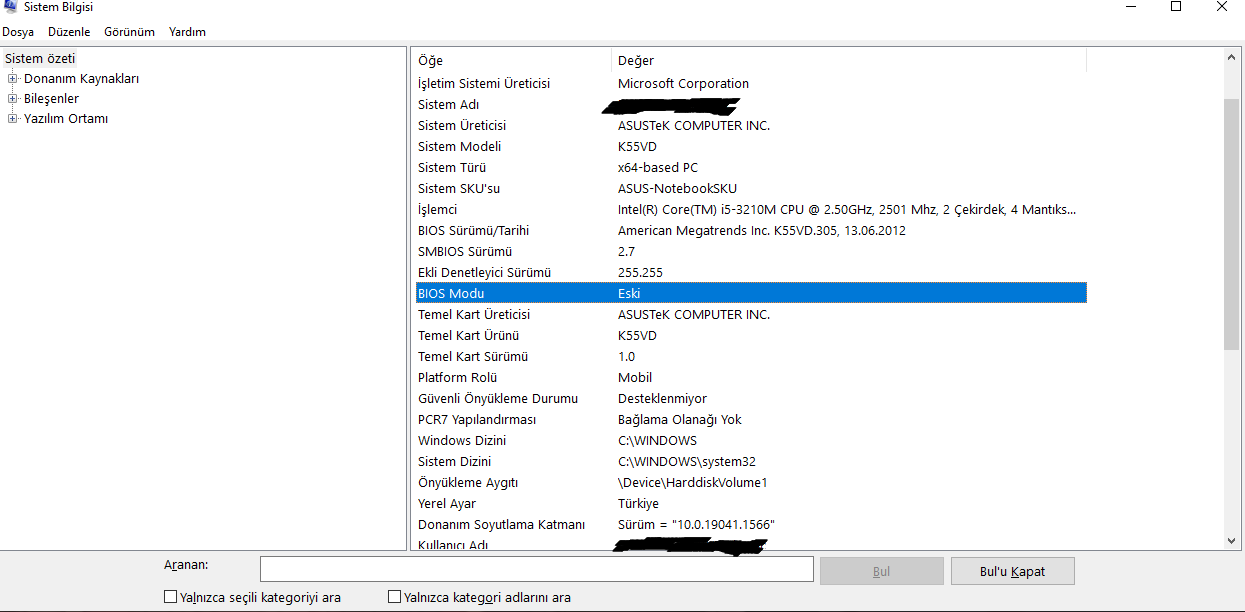The height and width of the screenshot is (612, 1245).
Task: Select the Yazılım Ortamı tree item
Action: (x=66, y=118)
